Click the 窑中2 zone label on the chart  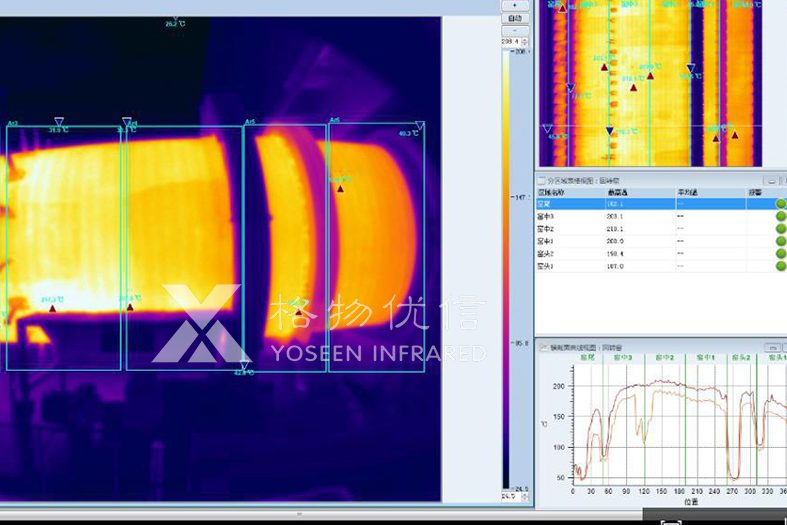pos(665,357)
